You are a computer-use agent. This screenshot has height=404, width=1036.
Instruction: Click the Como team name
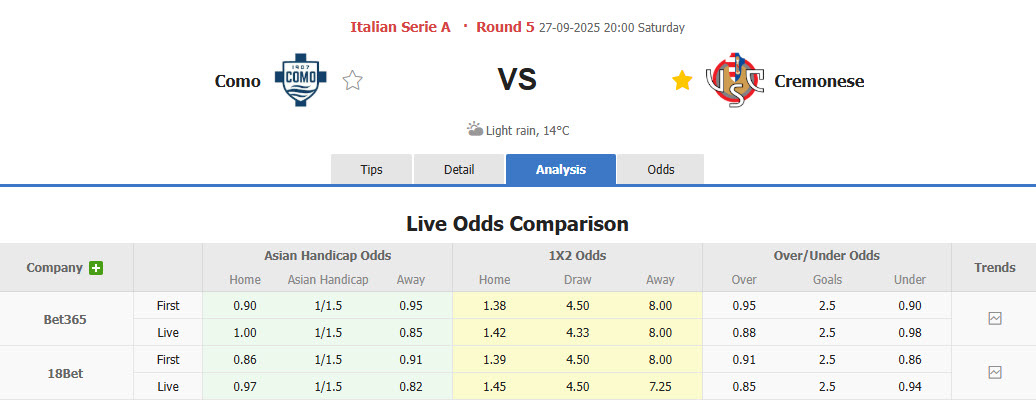point(238,81)
